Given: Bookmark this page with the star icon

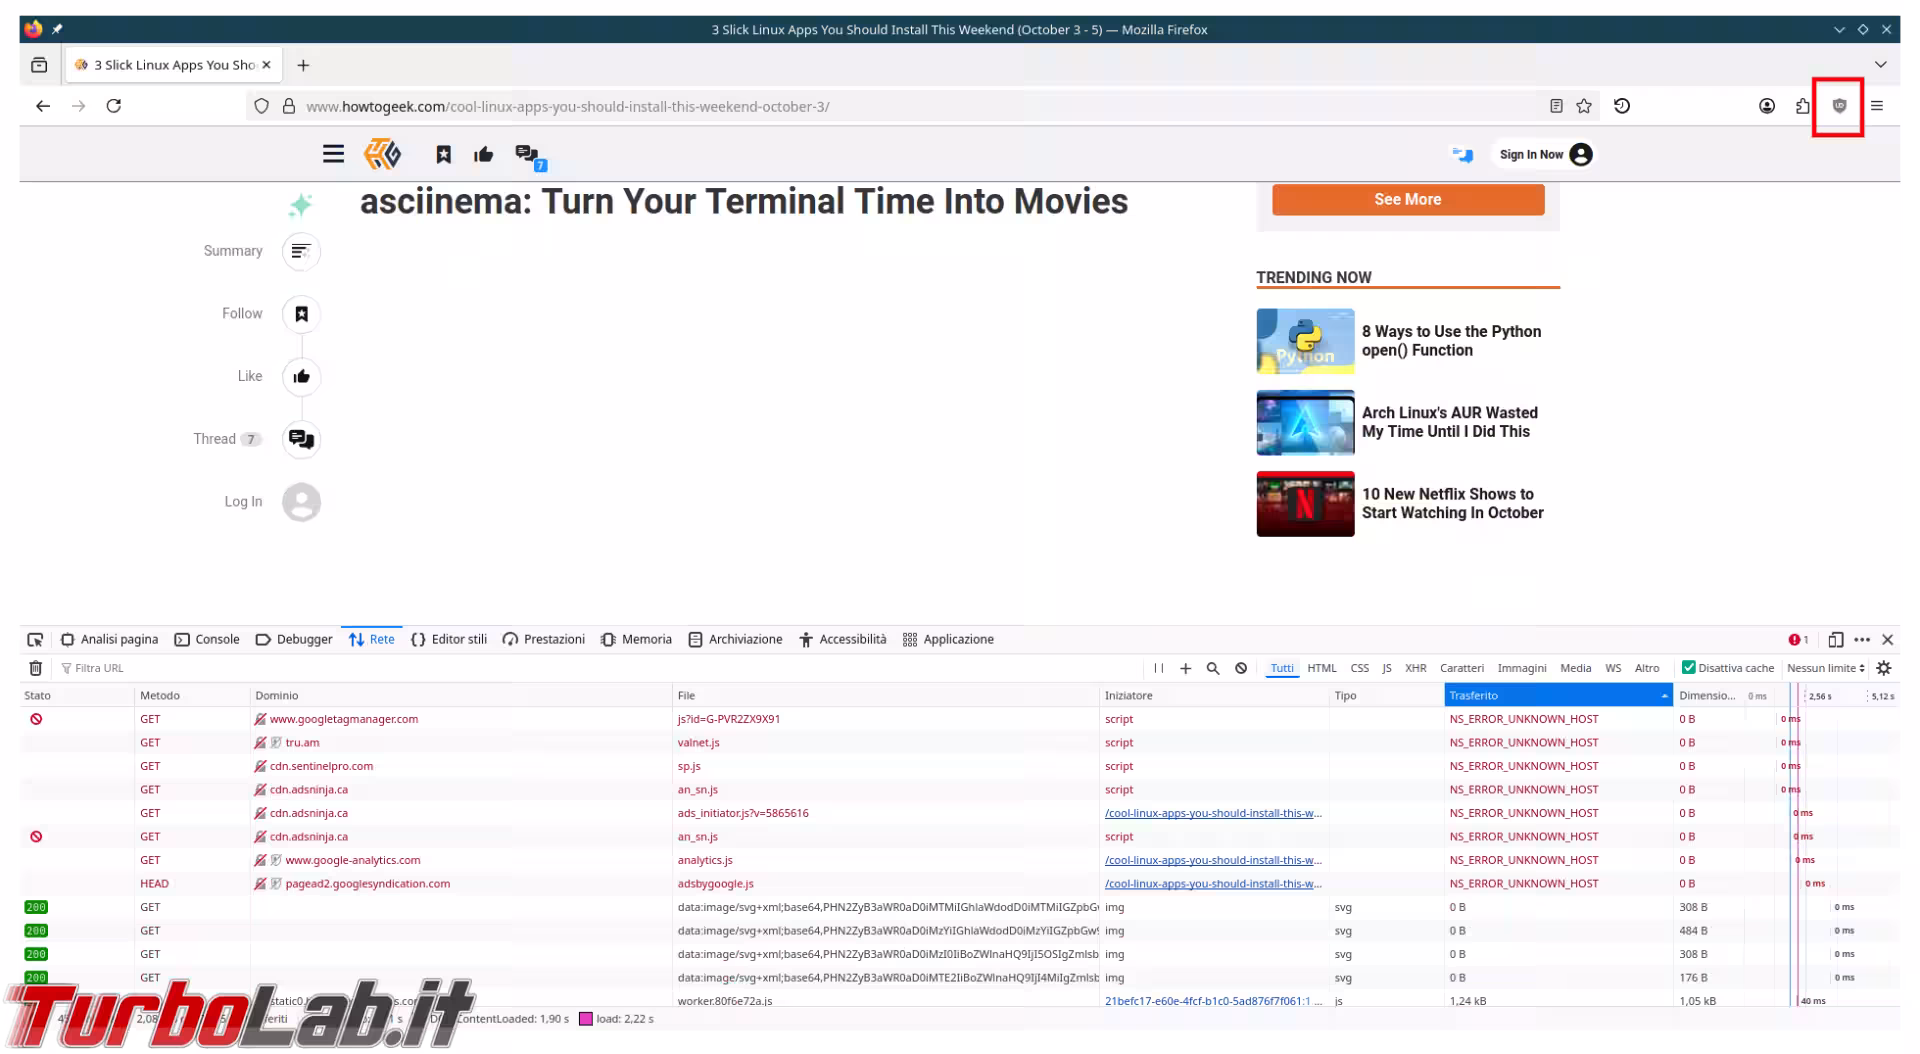Looking at the screenshot, I should [x=1584, y=106].
